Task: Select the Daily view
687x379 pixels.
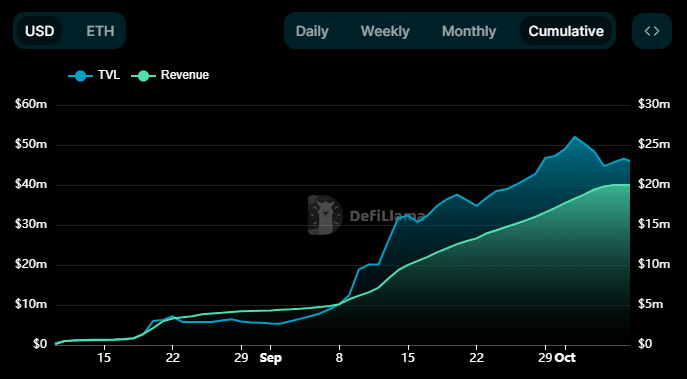Action: [x=312, y=31]
